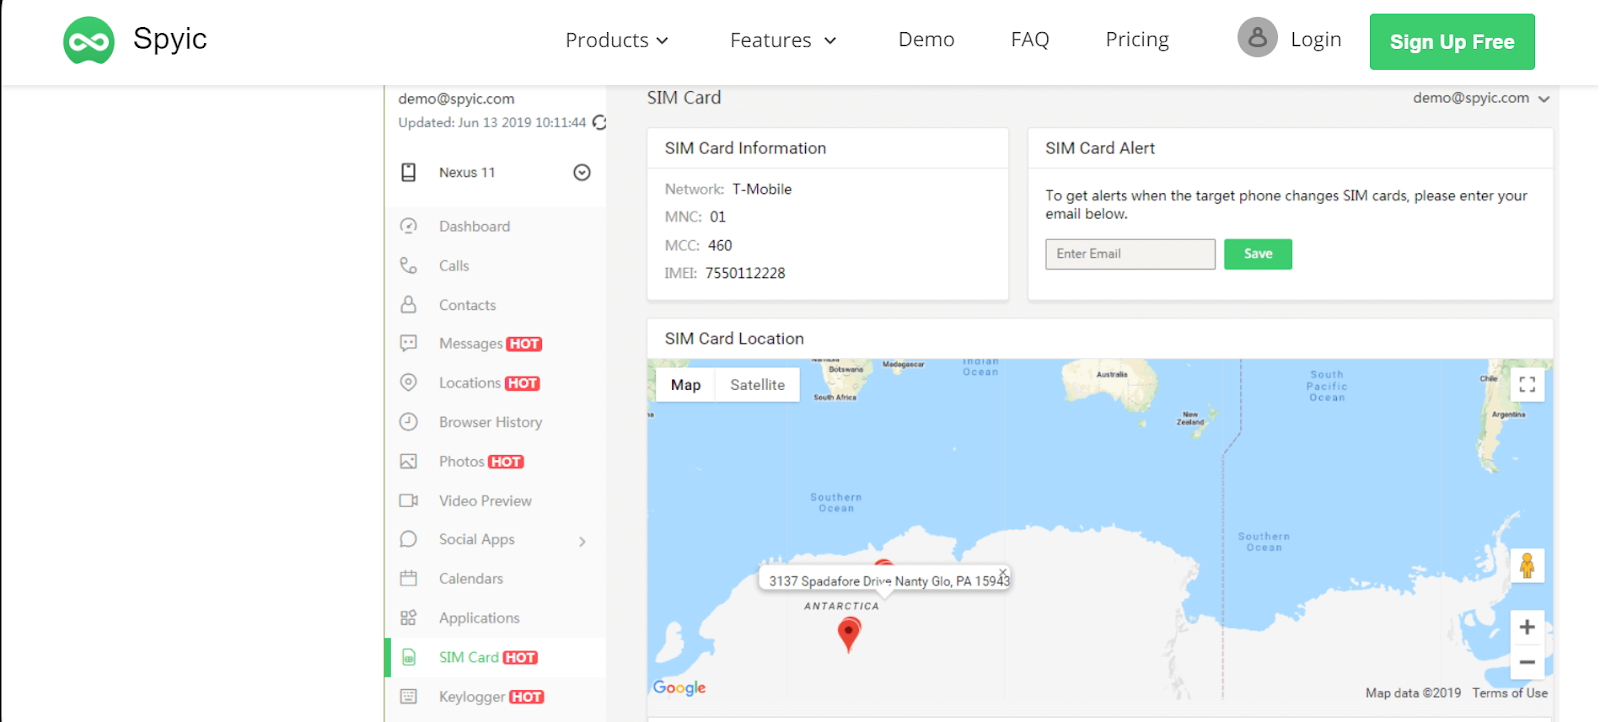Screen dimensions: 1600x722
Task: Click the refresh icon next to the Updated timestamp
Action: point(599,122)
